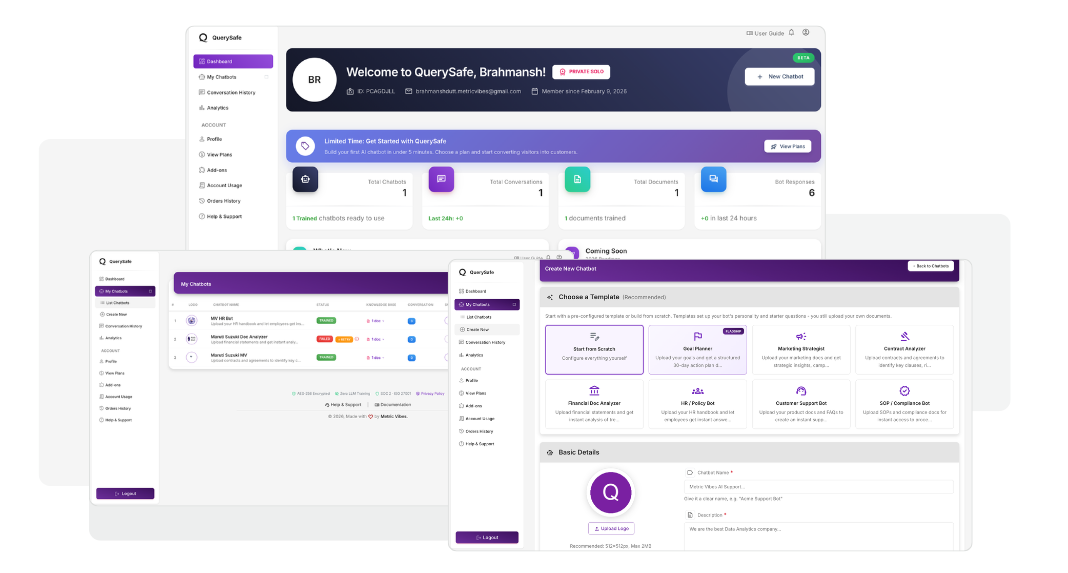
Task: Click the purple Total Conversations icon
Action: point(441,179)
